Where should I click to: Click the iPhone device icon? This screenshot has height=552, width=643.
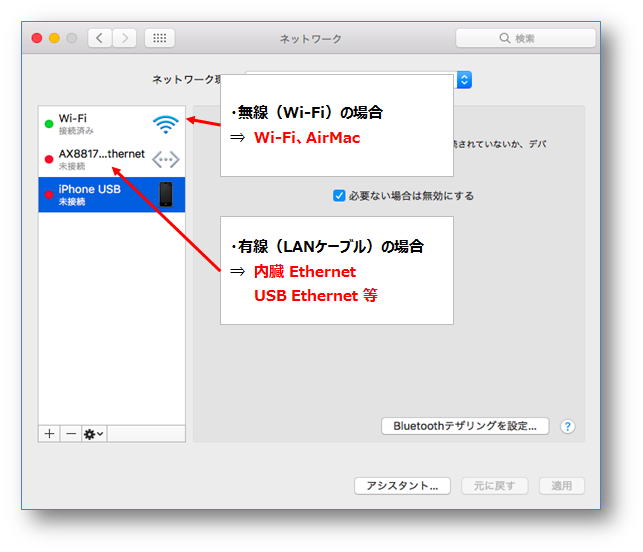click(166, 194)
